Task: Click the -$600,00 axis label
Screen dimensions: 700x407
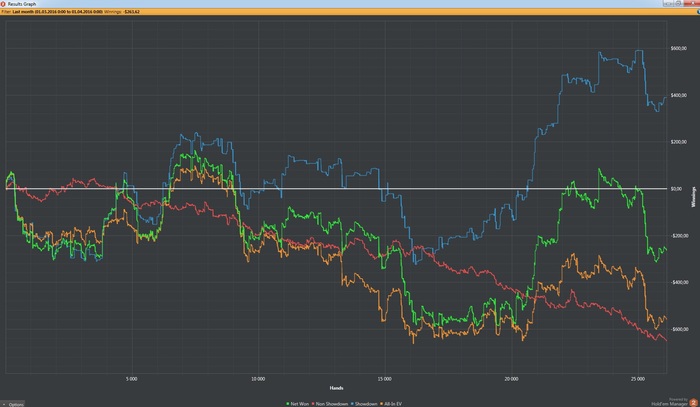Action: click(679, 329)
